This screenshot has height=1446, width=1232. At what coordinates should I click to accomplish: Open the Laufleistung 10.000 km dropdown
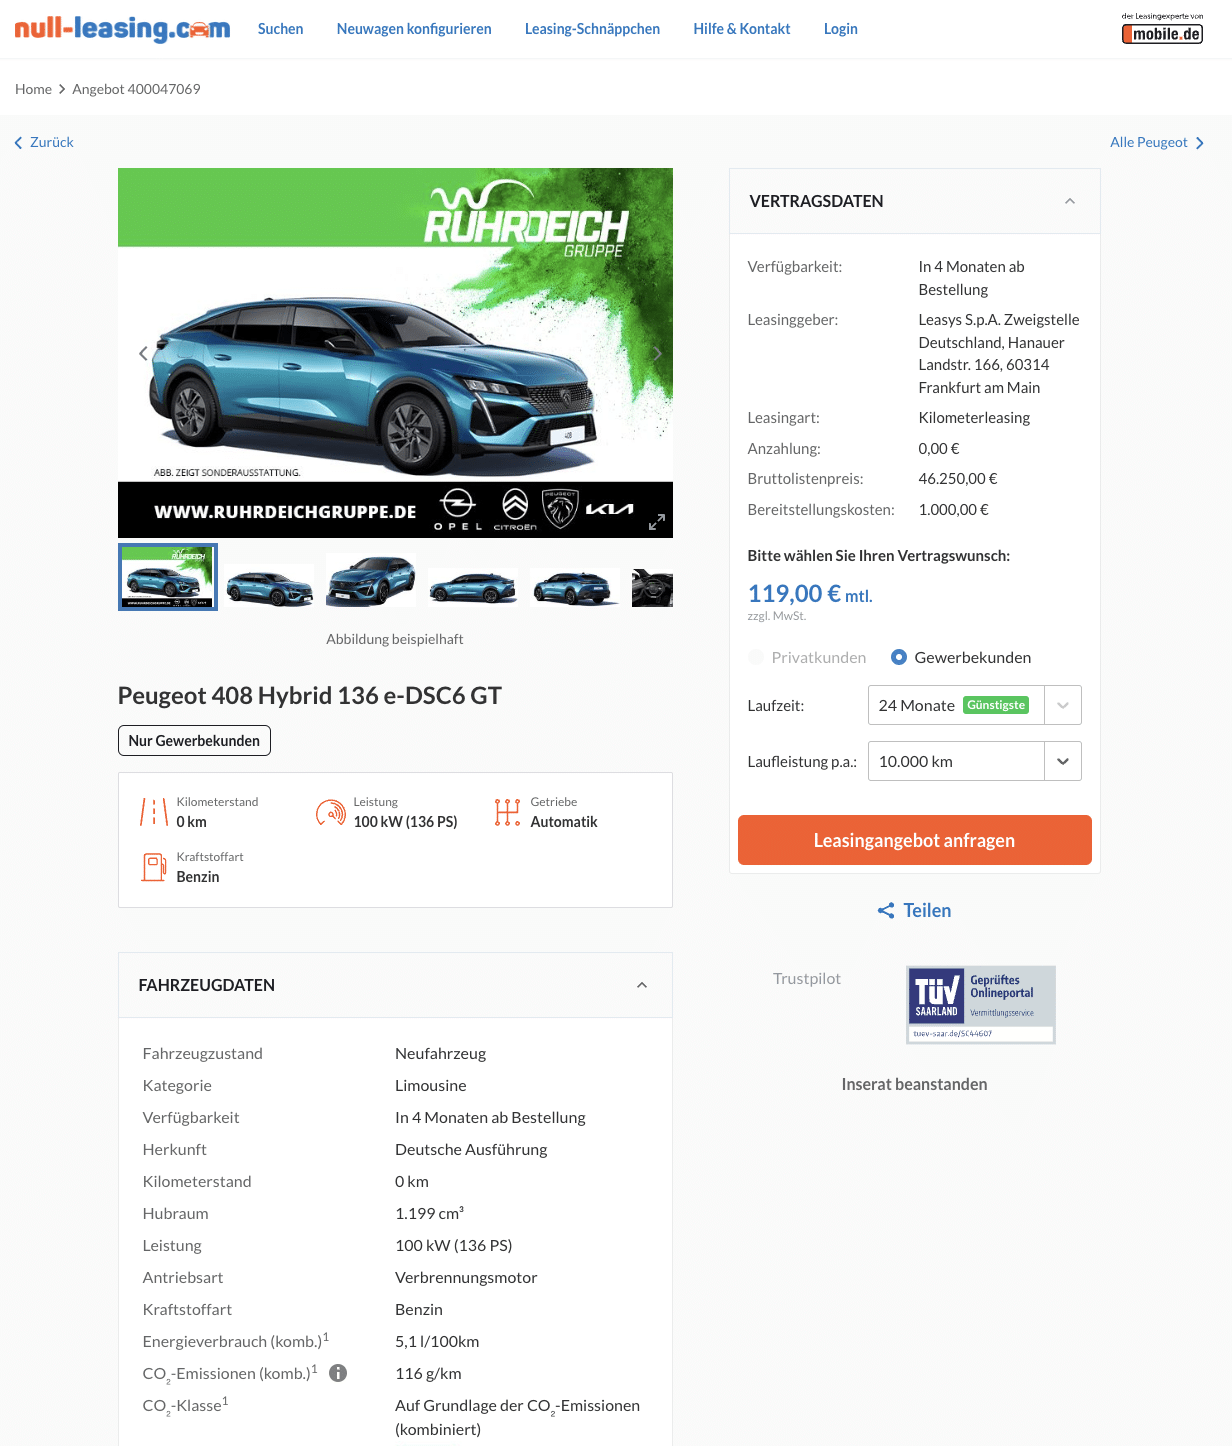[974, 761]
